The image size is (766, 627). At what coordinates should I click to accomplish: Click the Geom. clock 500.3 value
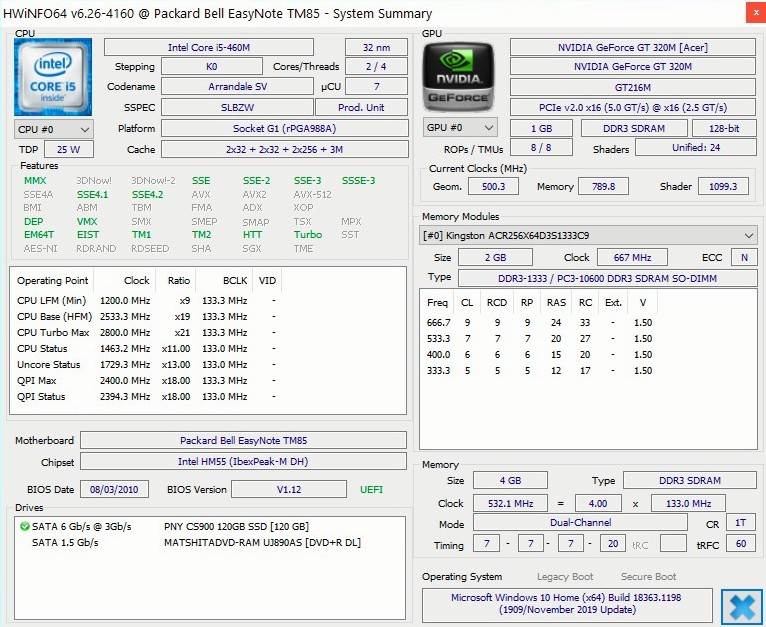[x=493, y=186]
